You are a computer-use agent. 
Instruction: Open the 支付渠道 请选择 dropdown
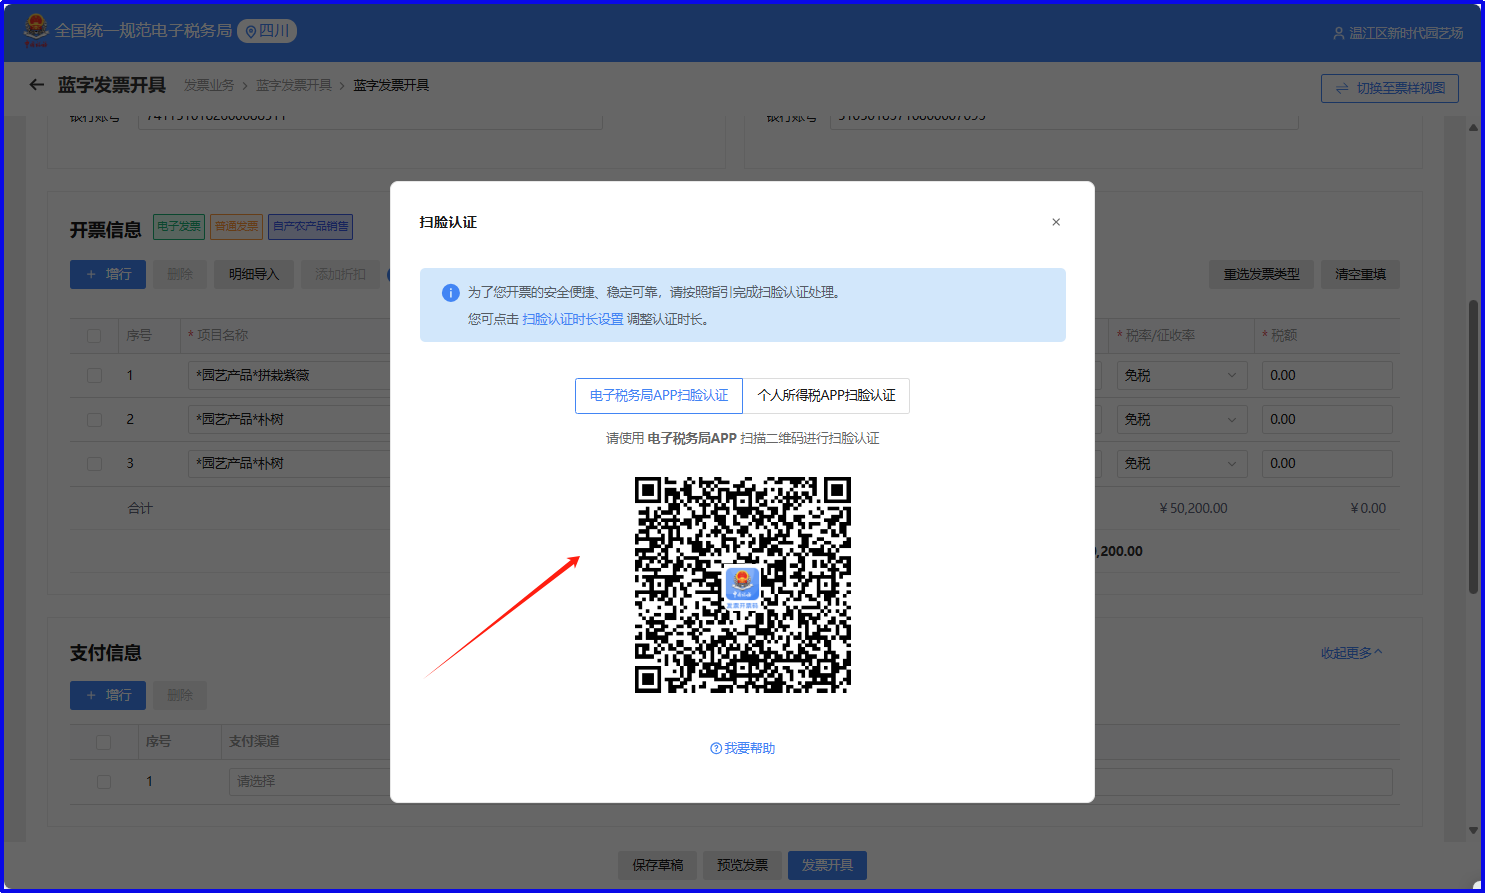[x=309, y=781]
